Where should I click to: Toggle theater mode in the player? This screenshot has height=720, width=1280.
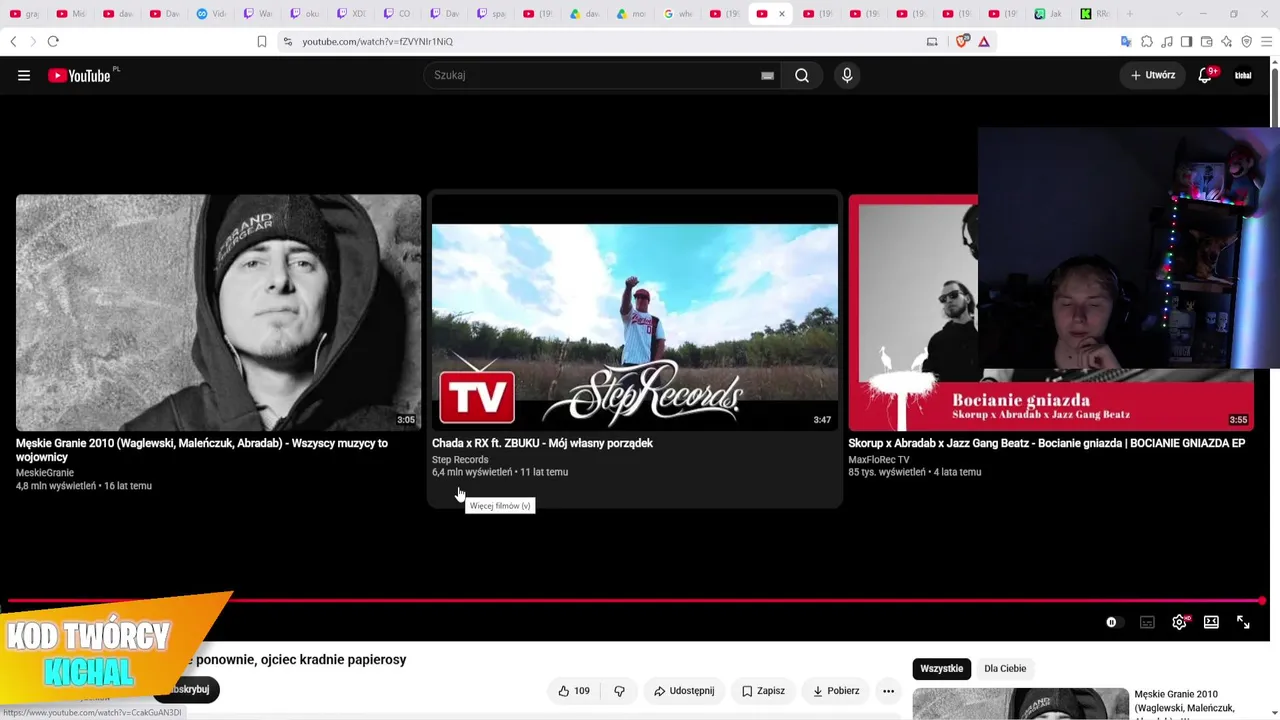click(x=1211, y=622)
